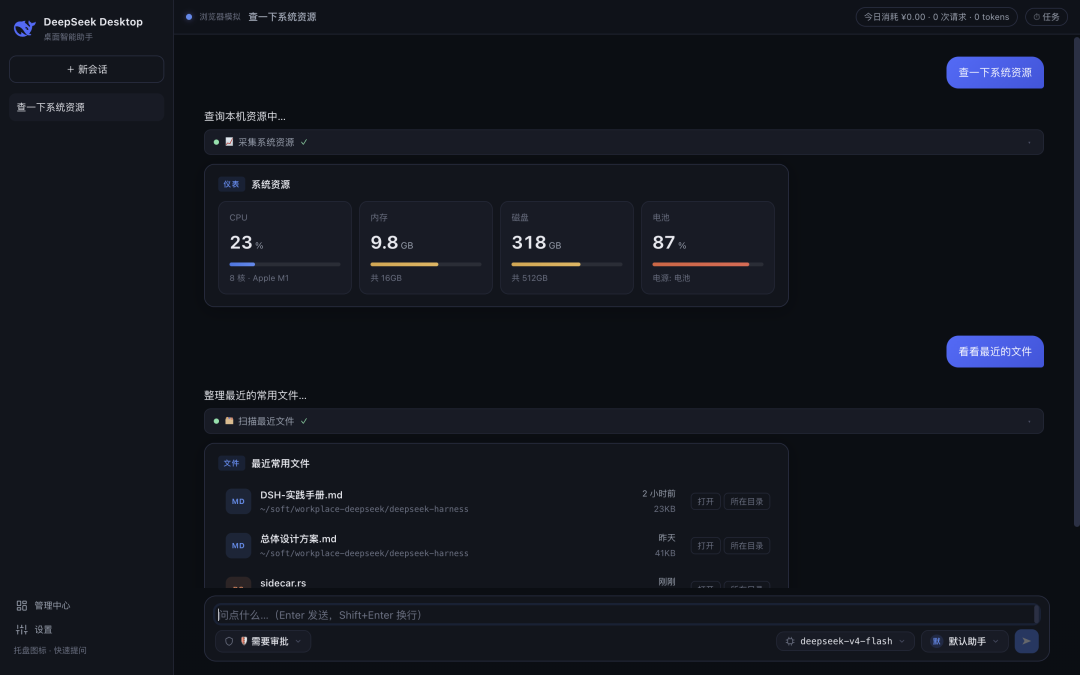This screenshot has width=1080, height=675.
Task: Click the 内存 usage progress bar
Action: click(426, 264)
